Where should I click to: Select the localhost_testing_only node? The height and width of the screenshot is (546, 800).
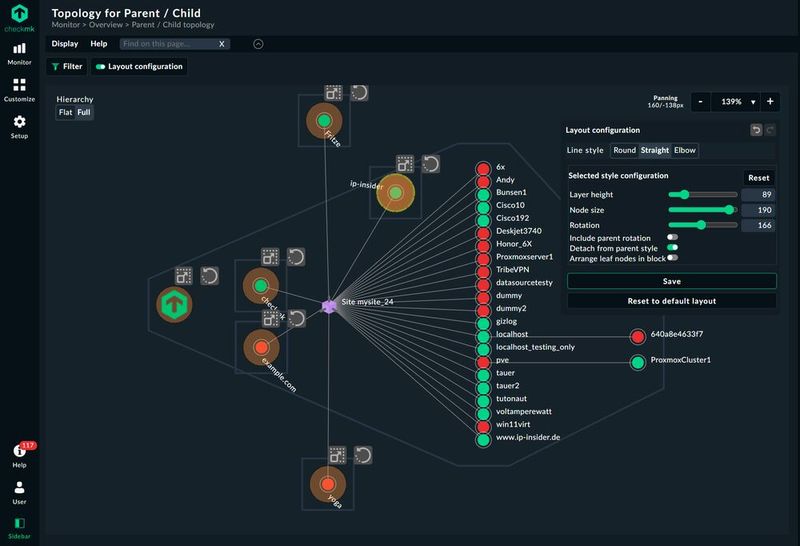[483, 350]
